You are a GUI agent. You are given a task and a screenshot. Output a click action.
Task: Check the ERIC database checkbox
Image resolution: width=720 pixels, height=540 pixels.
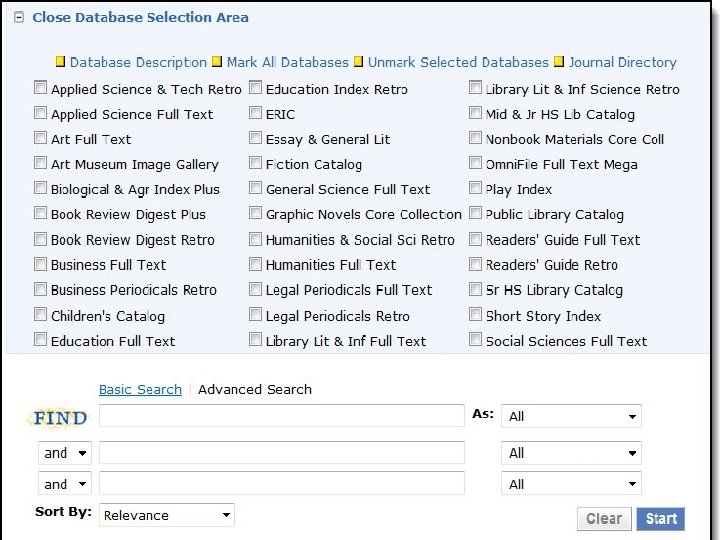pyautogui.click(x=256, y=114)
